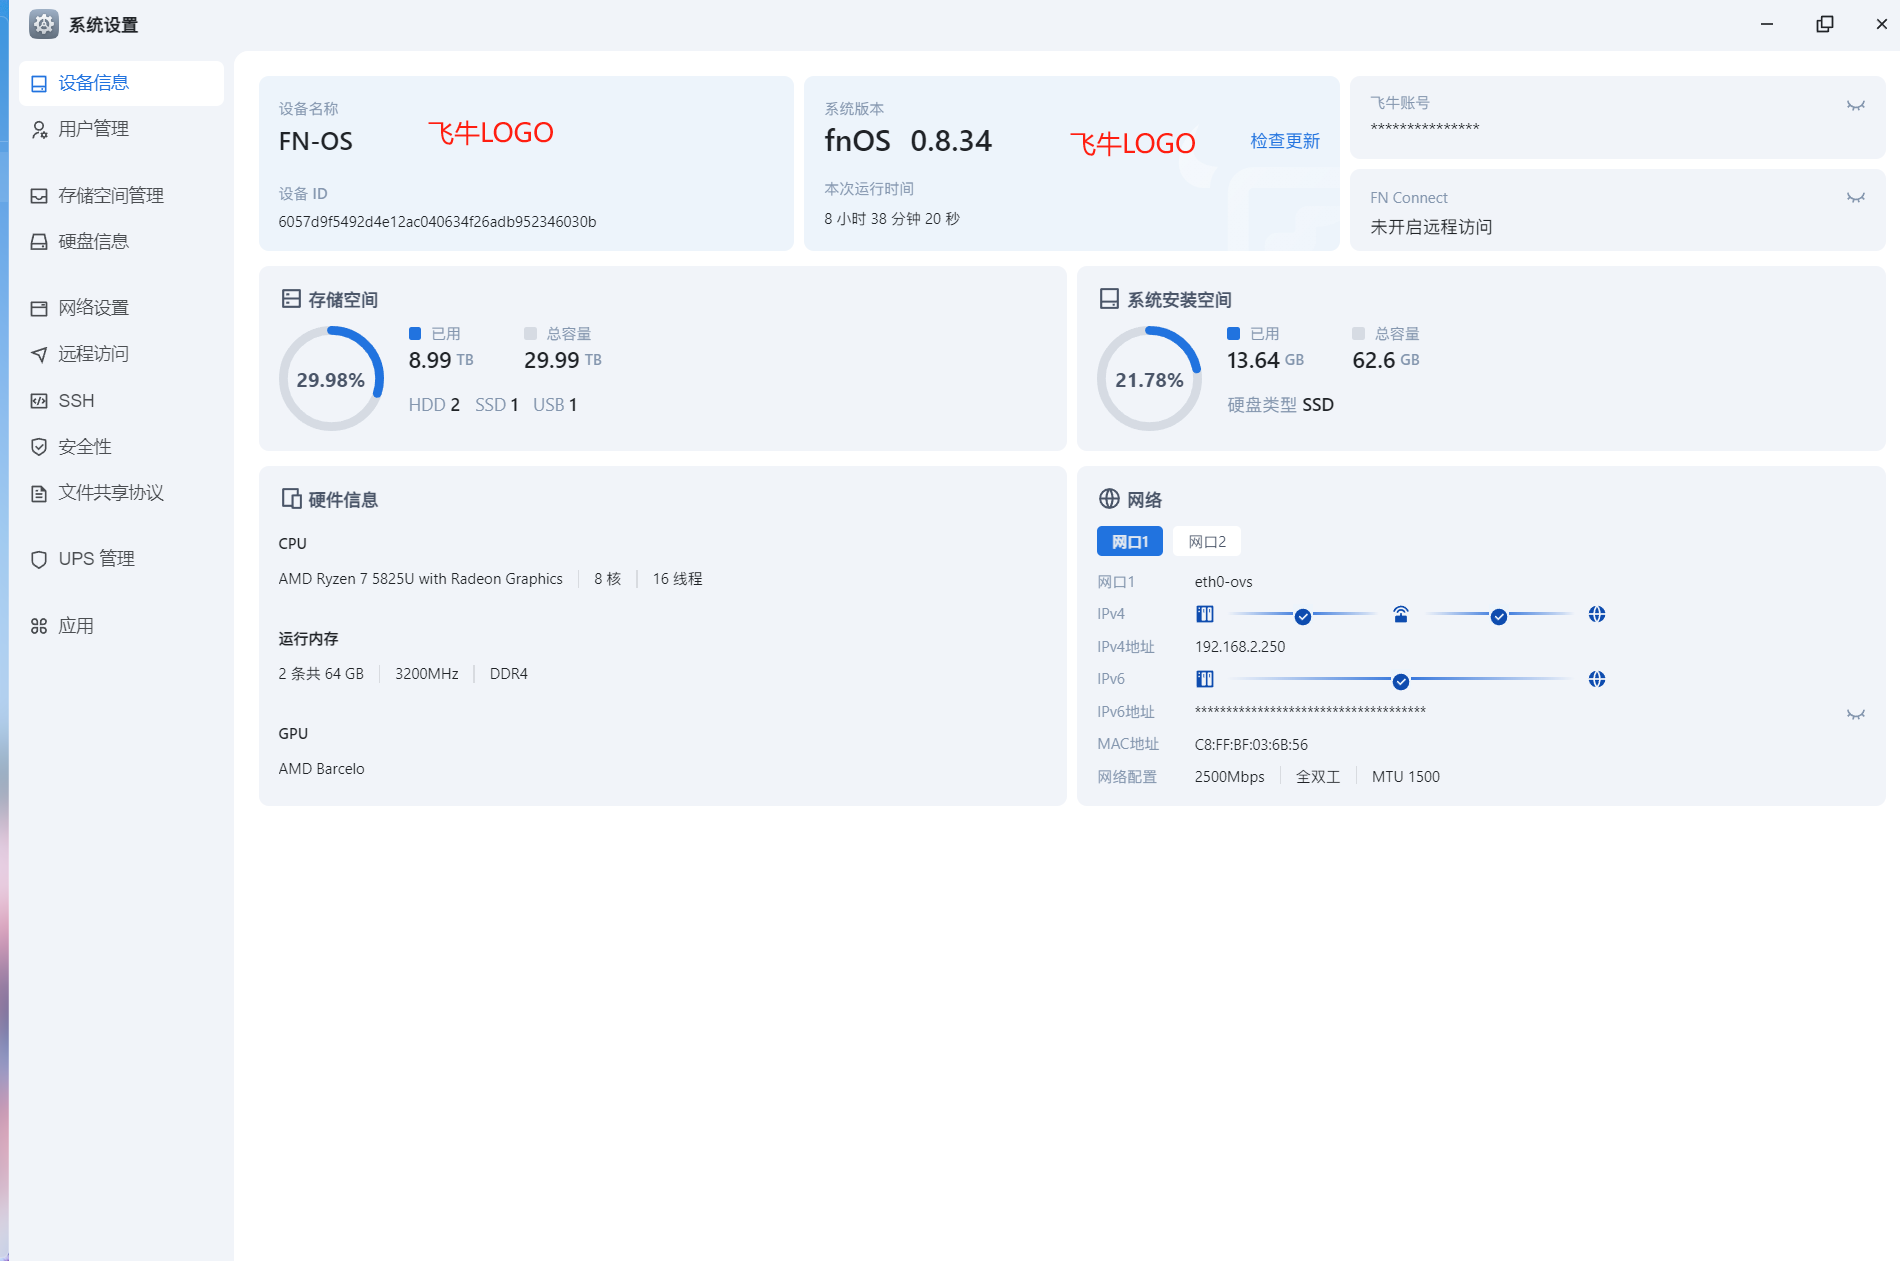
Task: Click 检查更新 to check for updates
Action: click(1284, 141)
